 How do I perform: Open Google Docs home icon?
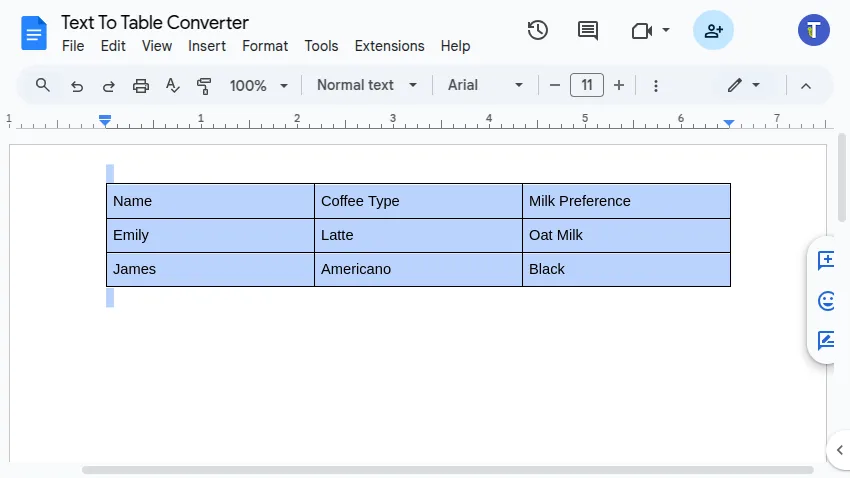[x=34, y=33]
